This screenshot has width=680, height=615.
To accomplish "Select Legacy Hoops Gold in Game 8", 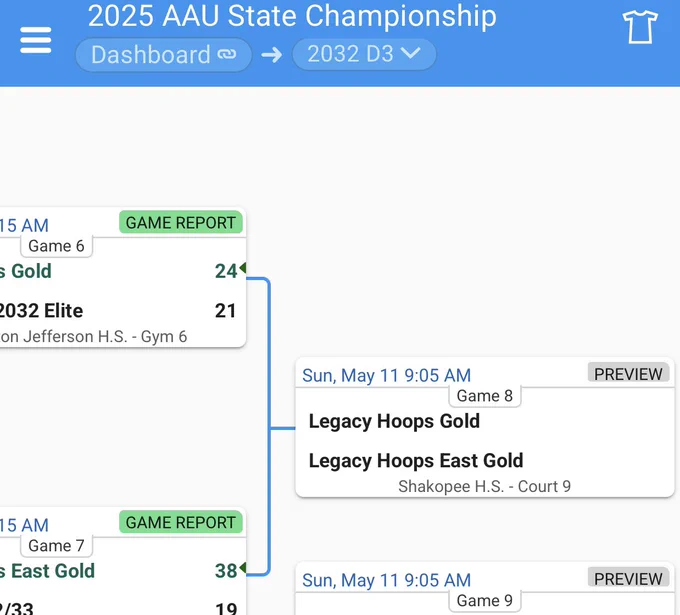I will tap(394, 421).
